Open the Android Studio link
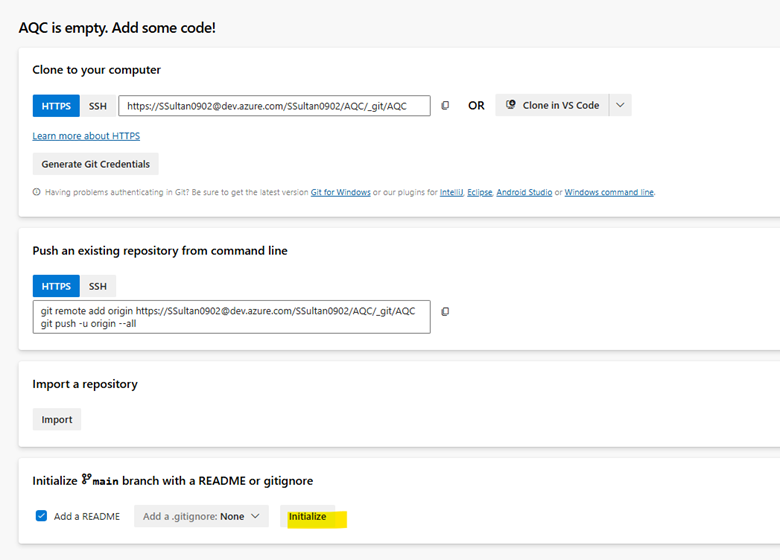780x560 pixels. coord(524,192)
